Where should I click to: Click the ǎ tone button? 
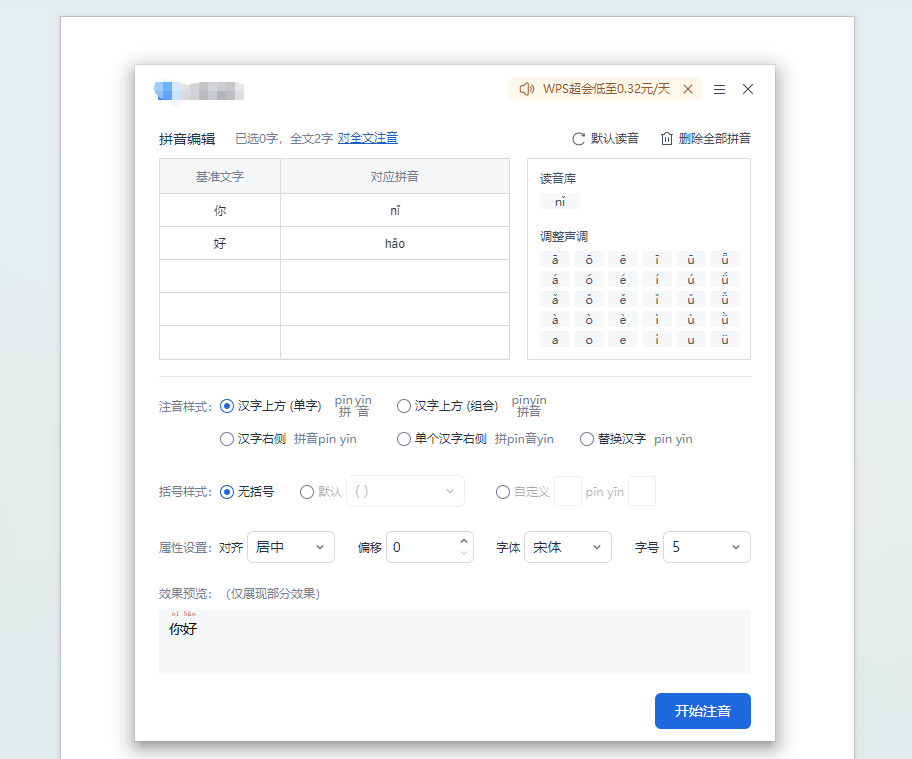555,300
